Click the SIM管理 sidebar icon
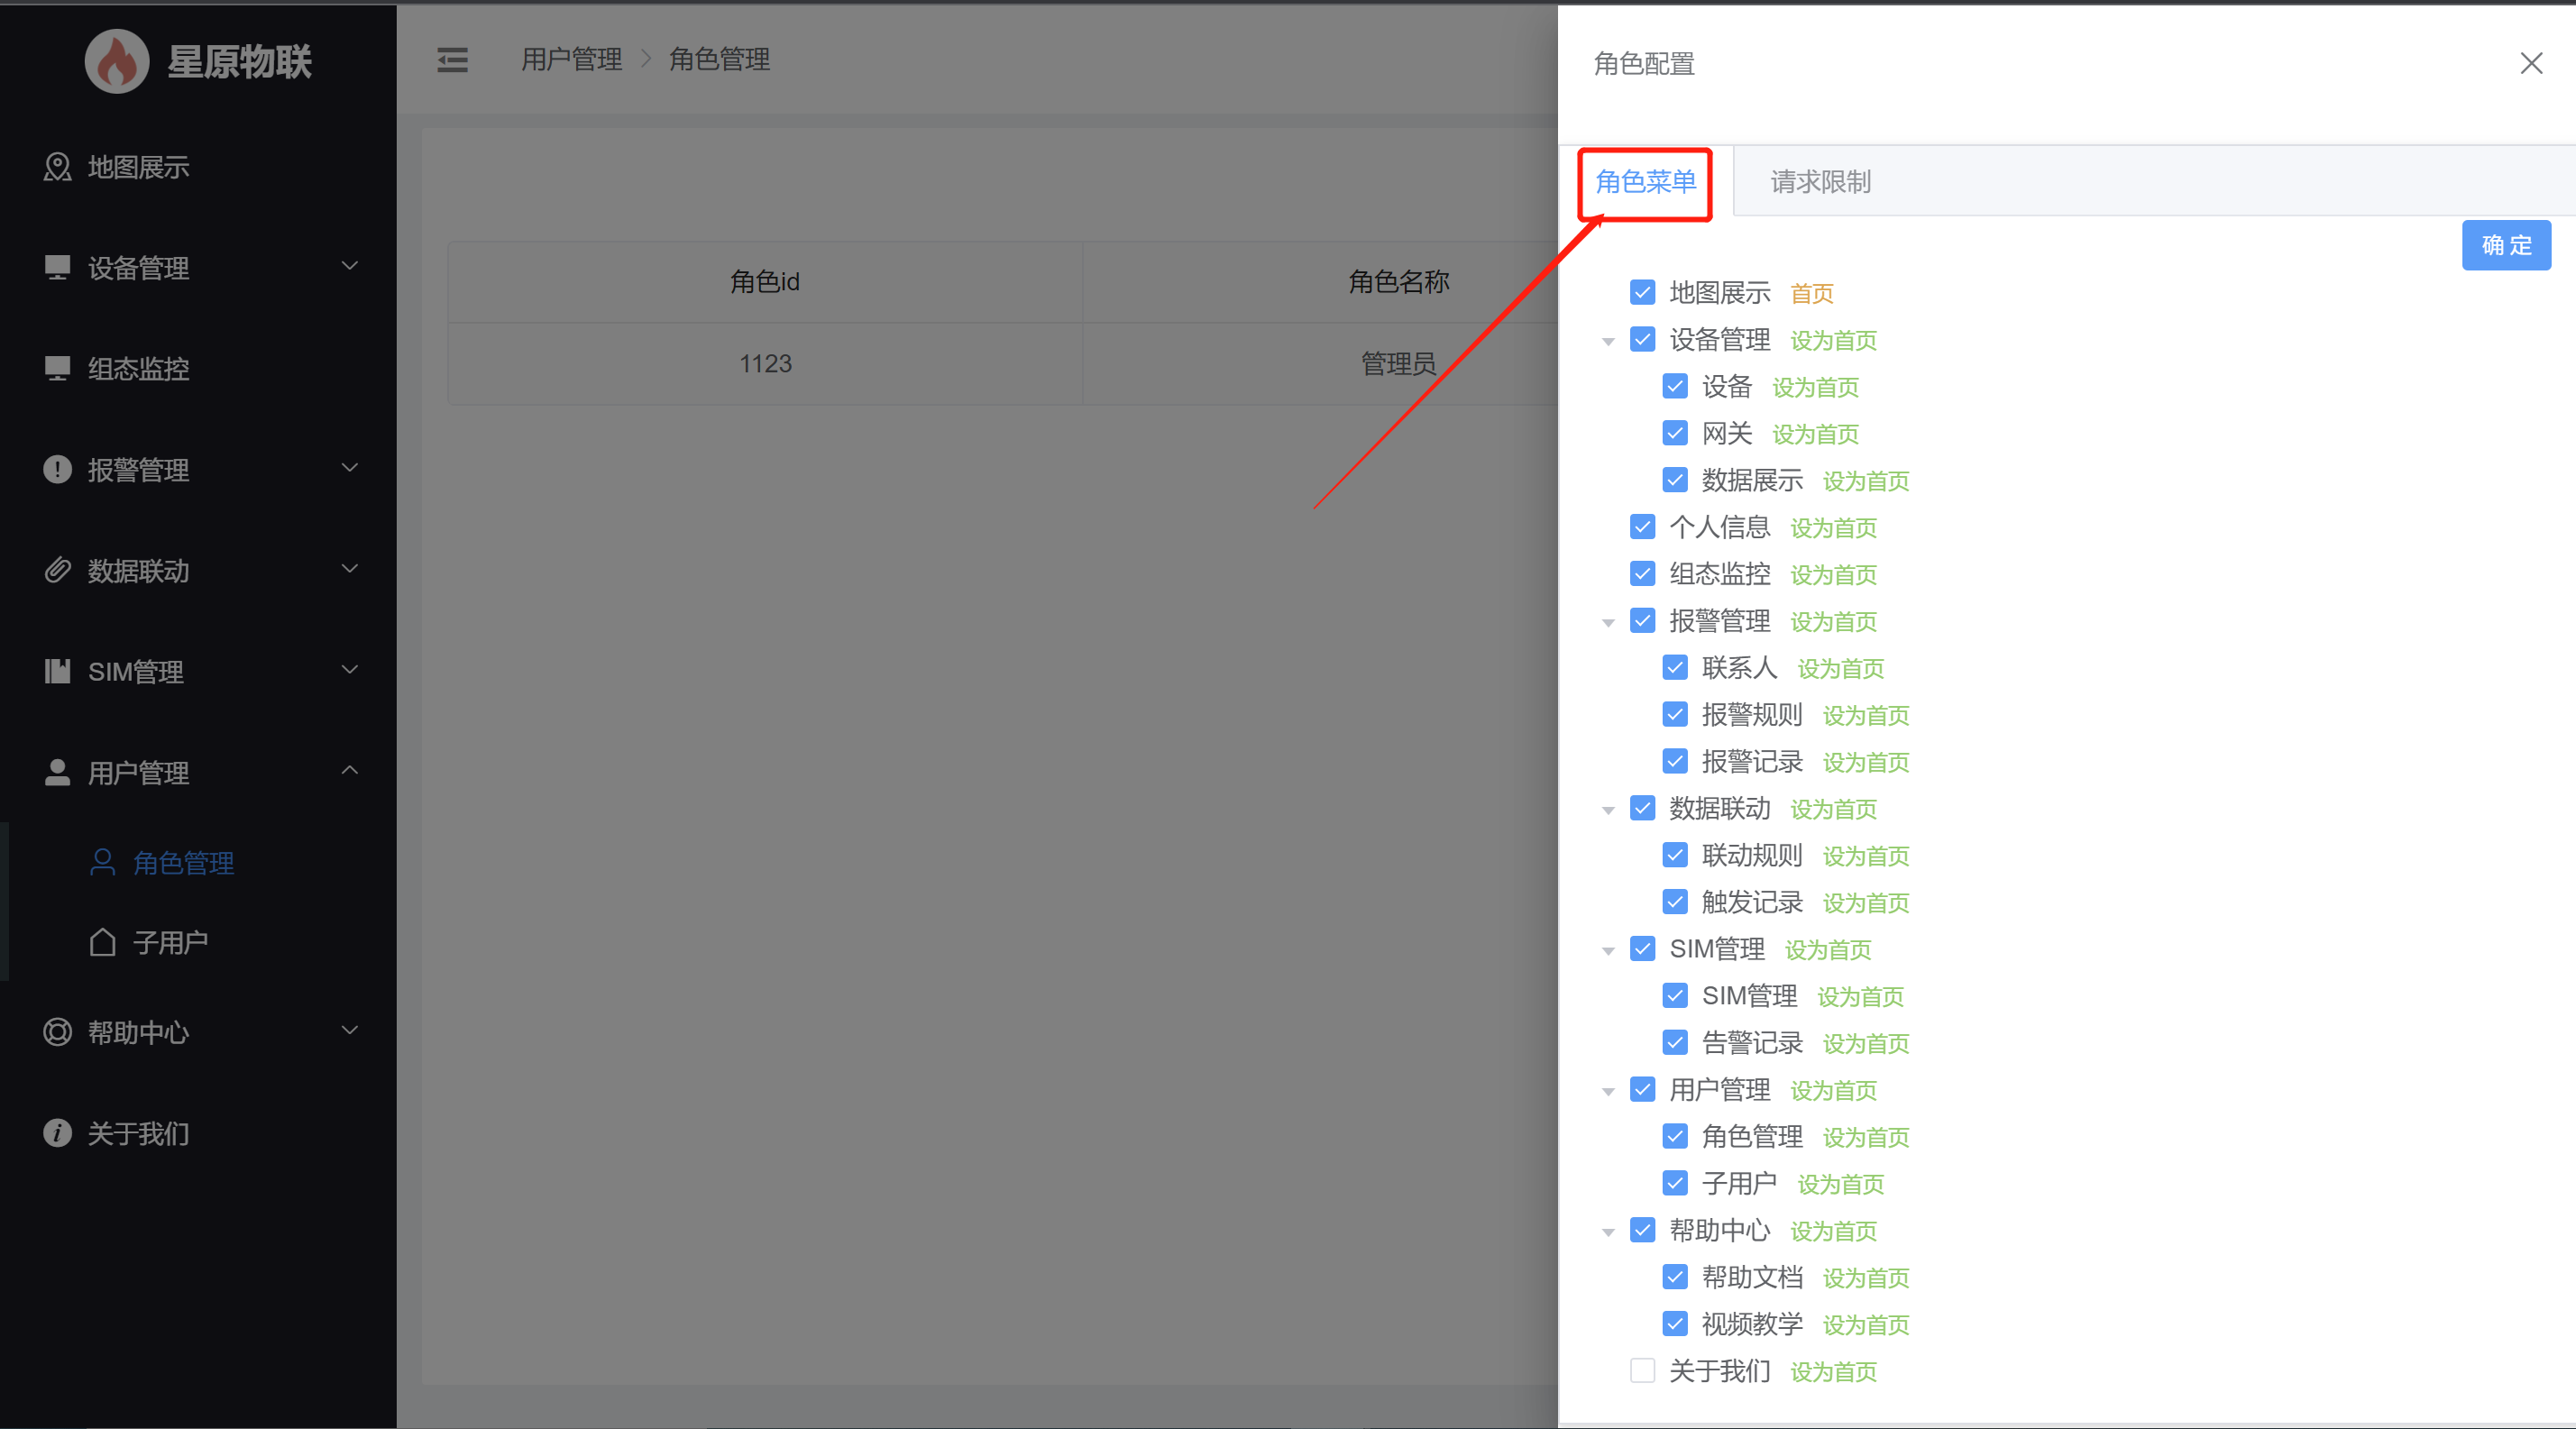The height and width of the screenshot is (1429, 2576). [x=57, y=671]
